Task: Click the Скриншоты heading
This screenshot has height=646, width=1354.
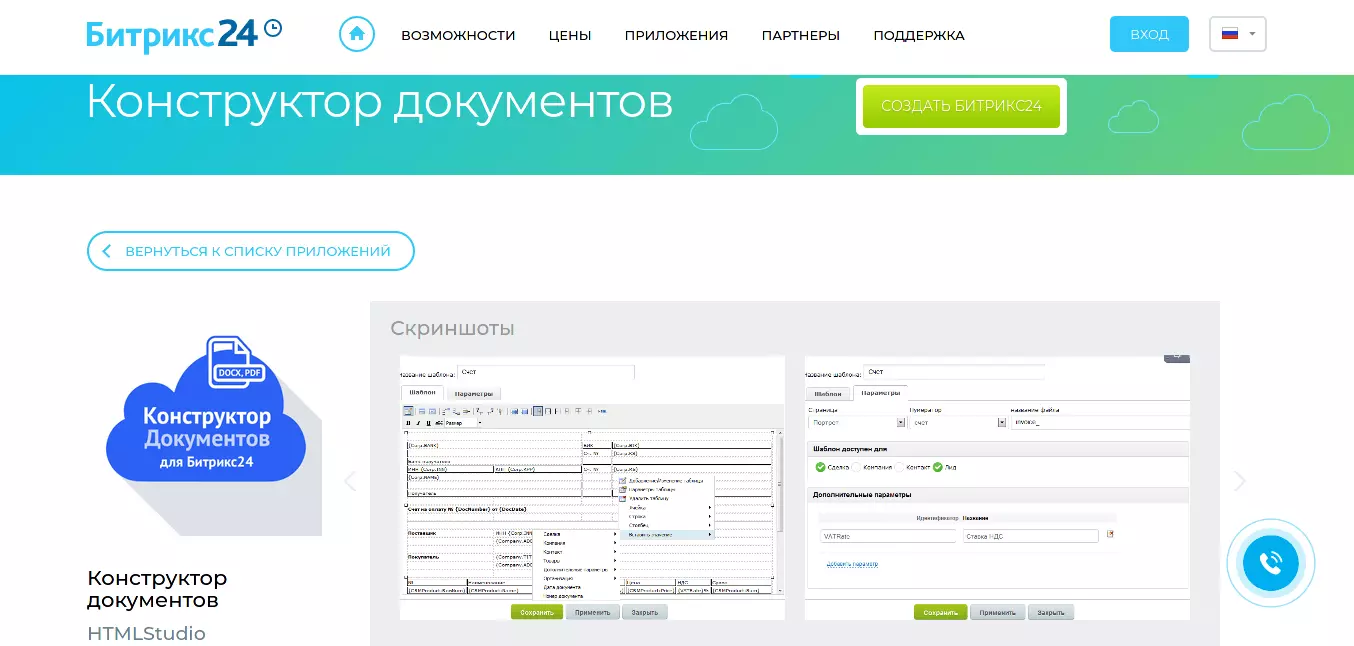Action: tap(452, 328)
